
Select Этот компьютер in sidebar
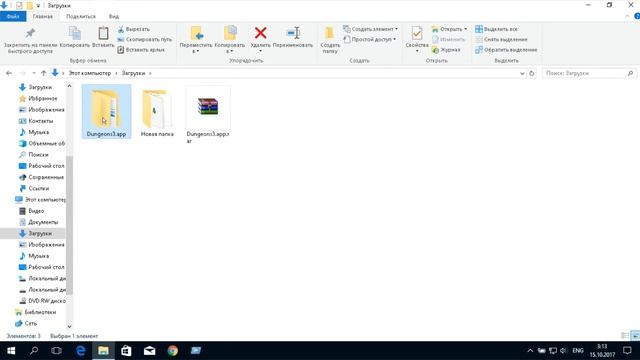[40, 200]
